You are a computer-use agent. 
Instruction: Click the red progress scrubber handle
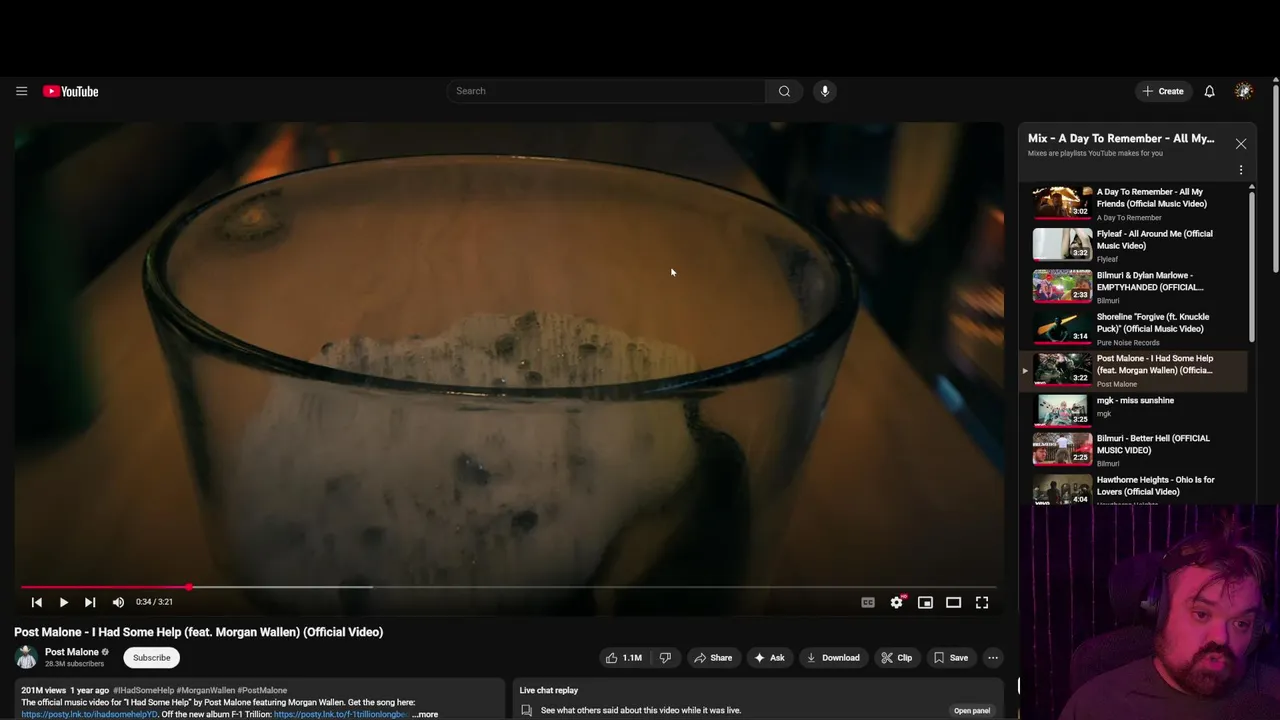tap(188, 587)
